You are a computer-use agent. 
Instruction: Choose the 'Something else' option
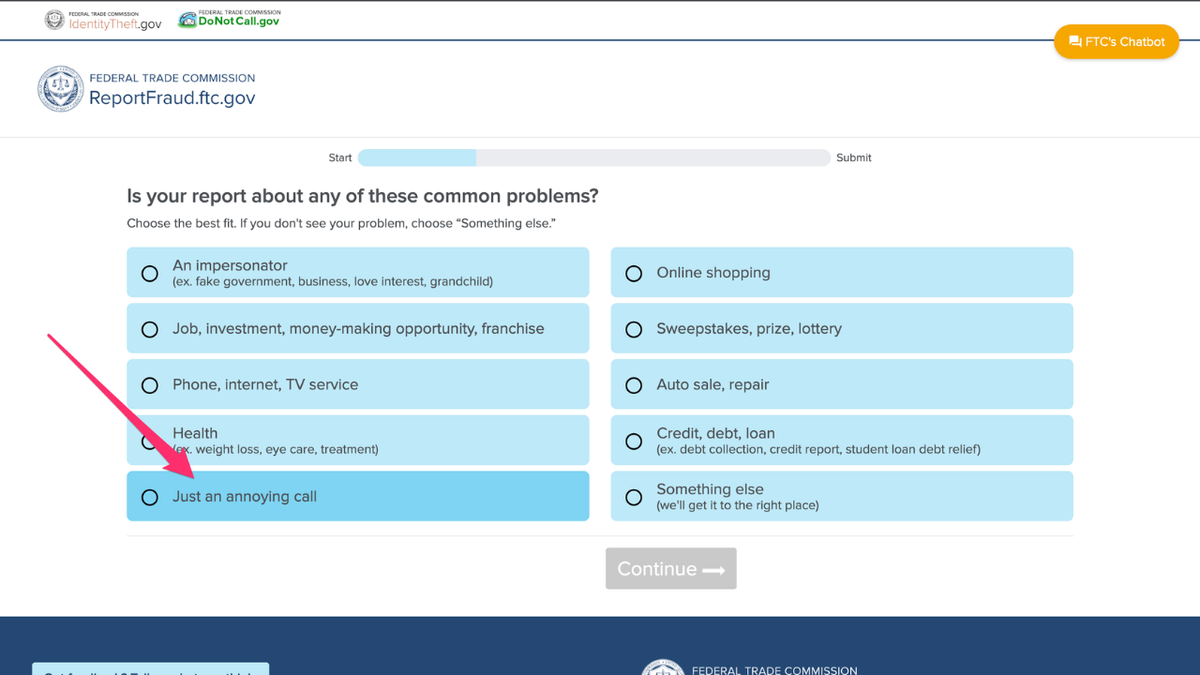coord(634,497)
